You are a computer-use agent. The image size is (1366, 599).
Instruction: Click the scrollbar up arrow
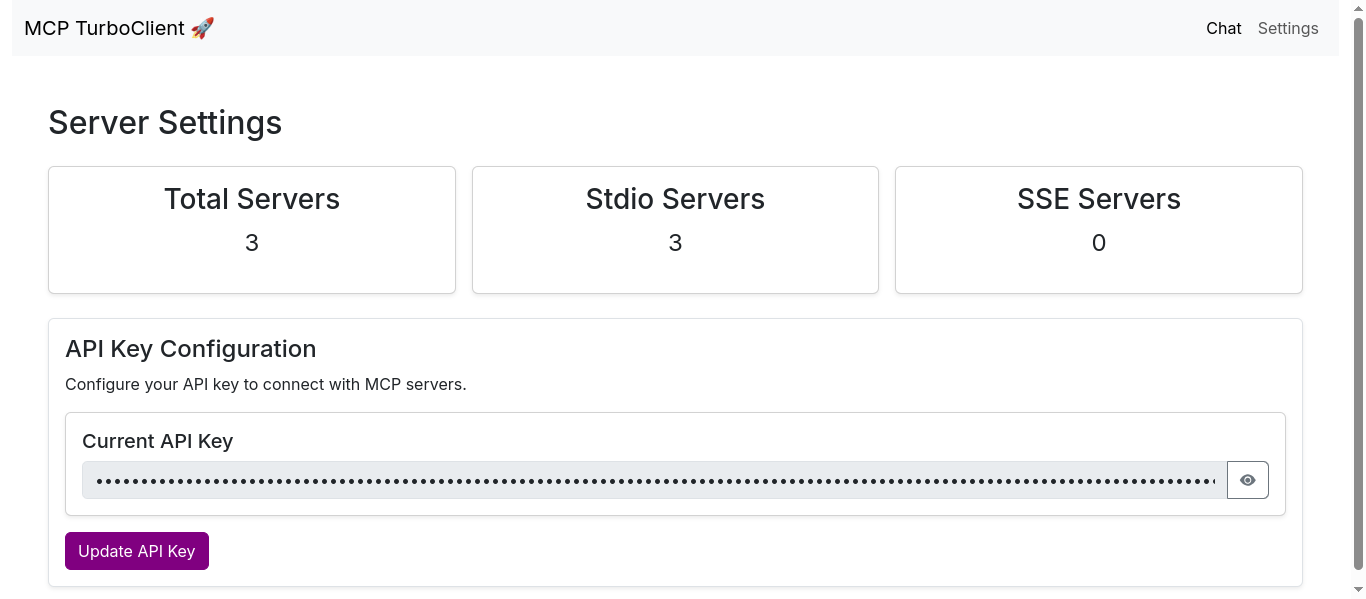[x=1358, y=7]
